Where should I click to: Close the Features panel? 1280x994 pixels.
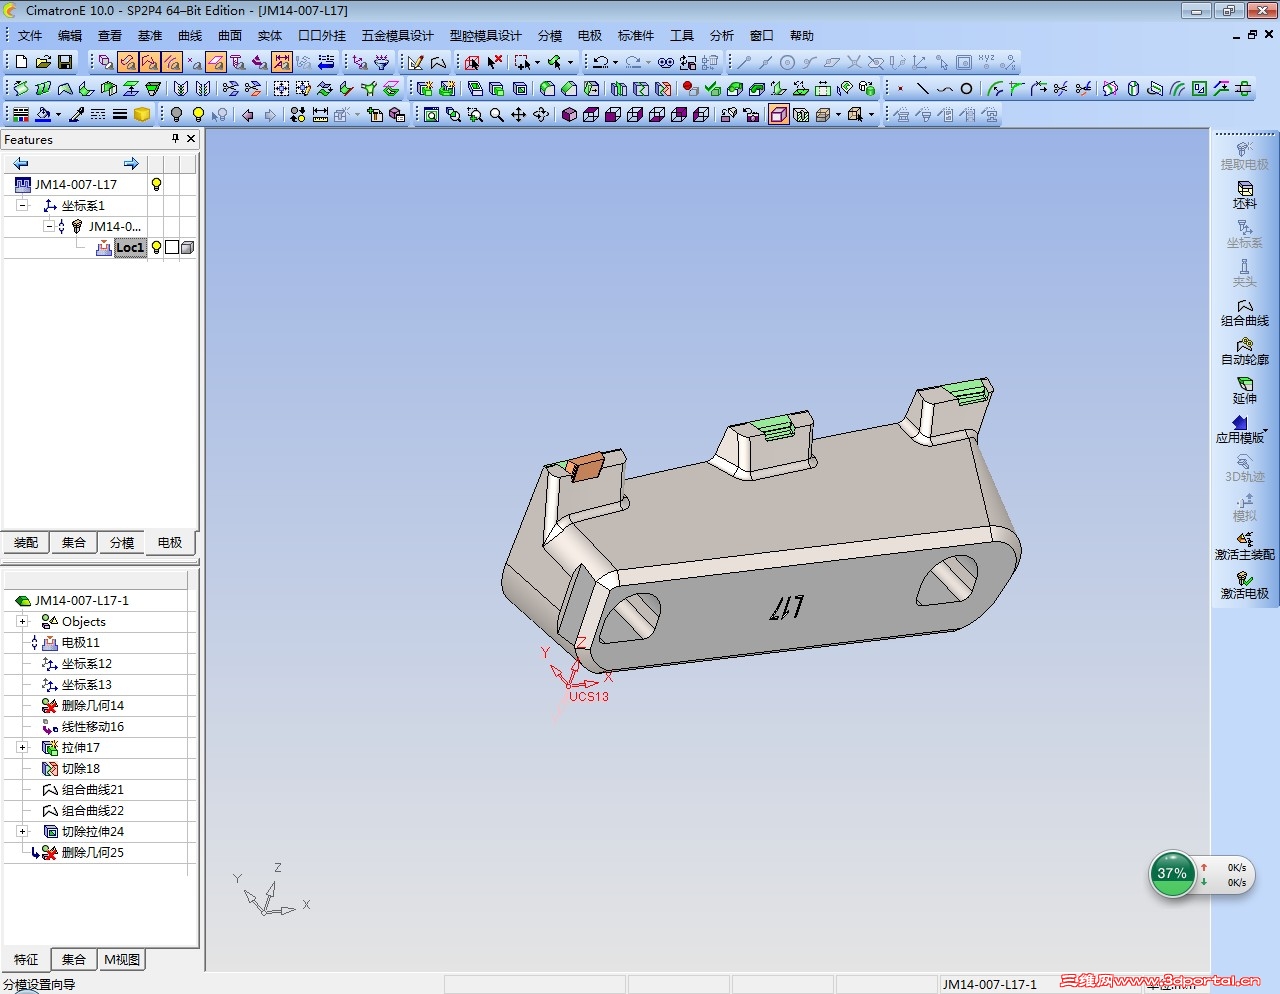point(191,139)
